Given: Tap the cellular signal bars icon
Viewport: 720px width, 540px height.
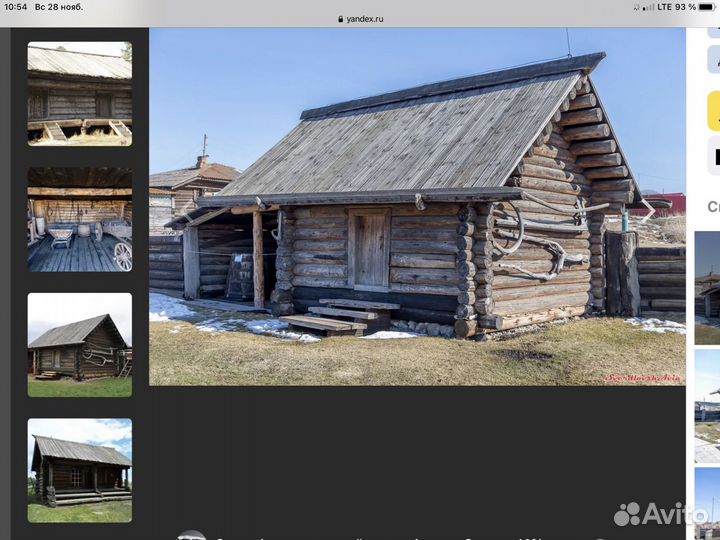Looking at the screenshot, I should pos(650,7).
